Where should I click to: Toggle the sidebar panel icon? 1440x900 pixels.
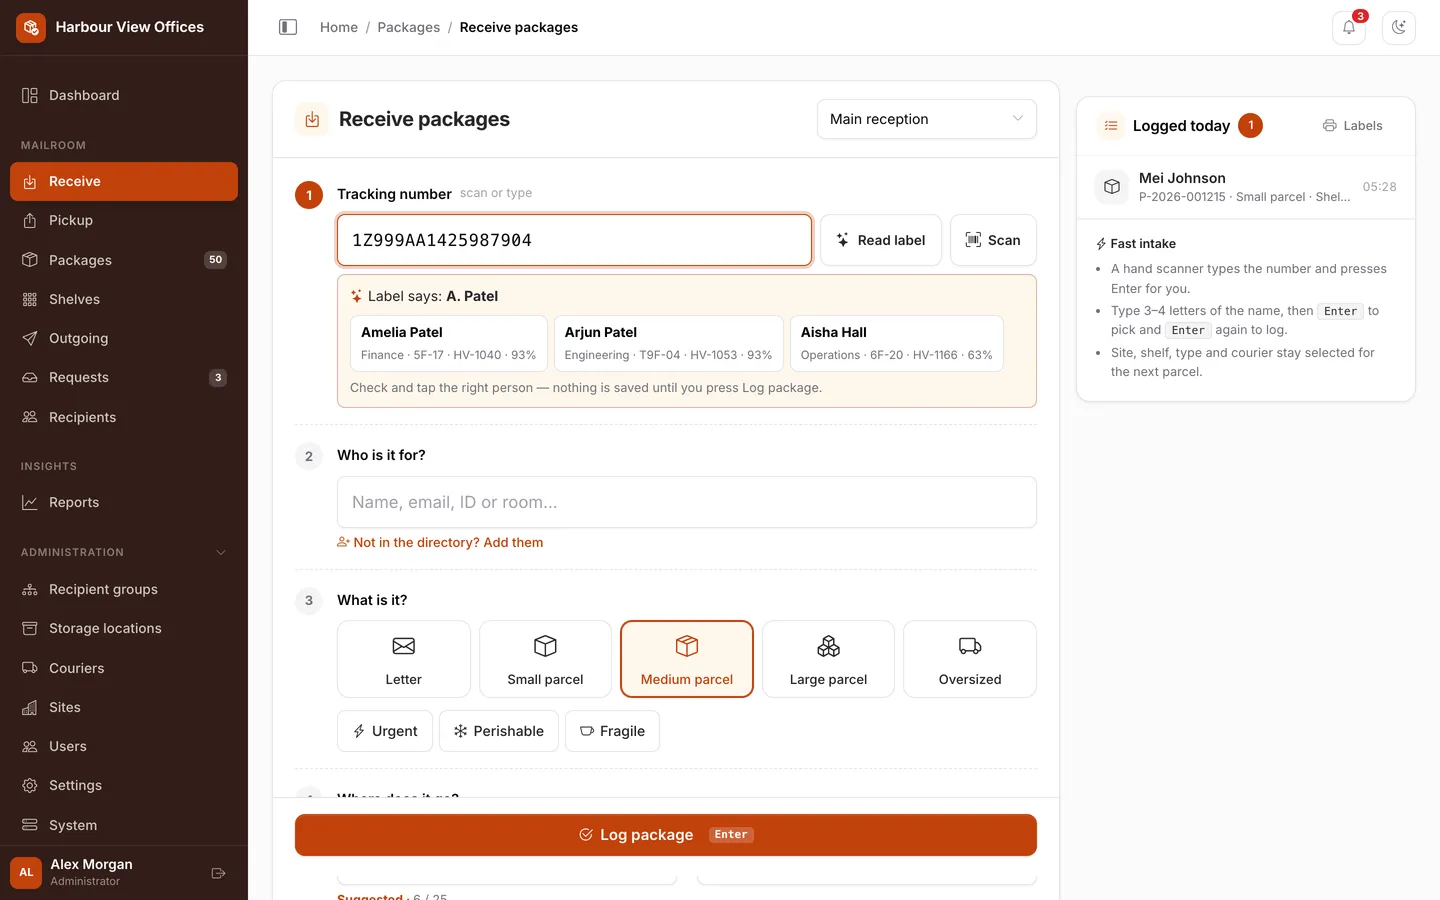point(288,27)
